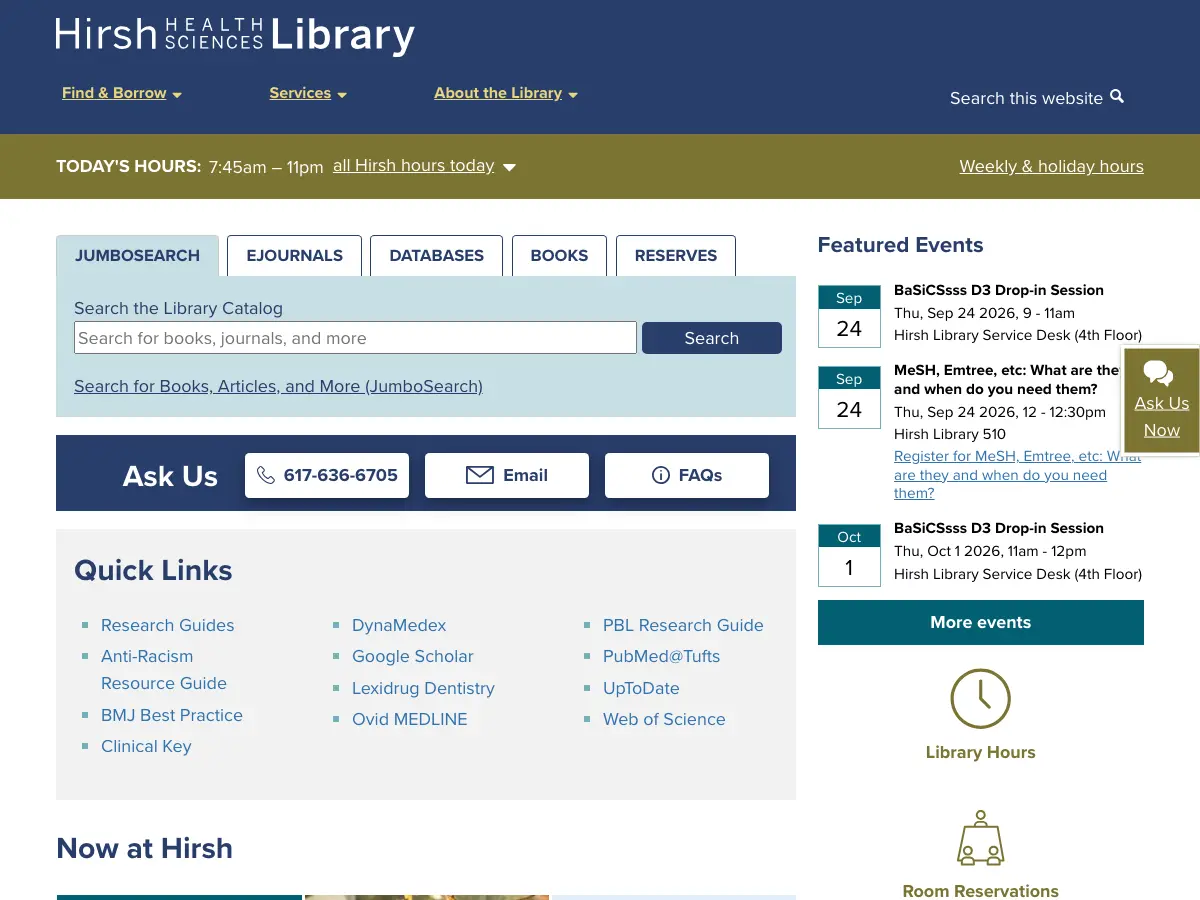Click the phone icon on the 617-636-6705 button

[x=266, y=475]
